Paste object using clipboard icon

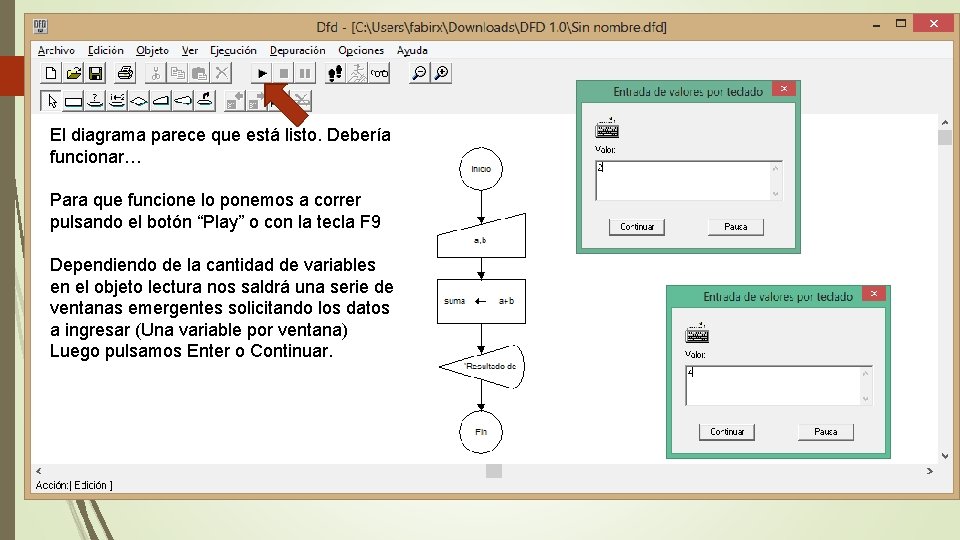click(200, 73)
